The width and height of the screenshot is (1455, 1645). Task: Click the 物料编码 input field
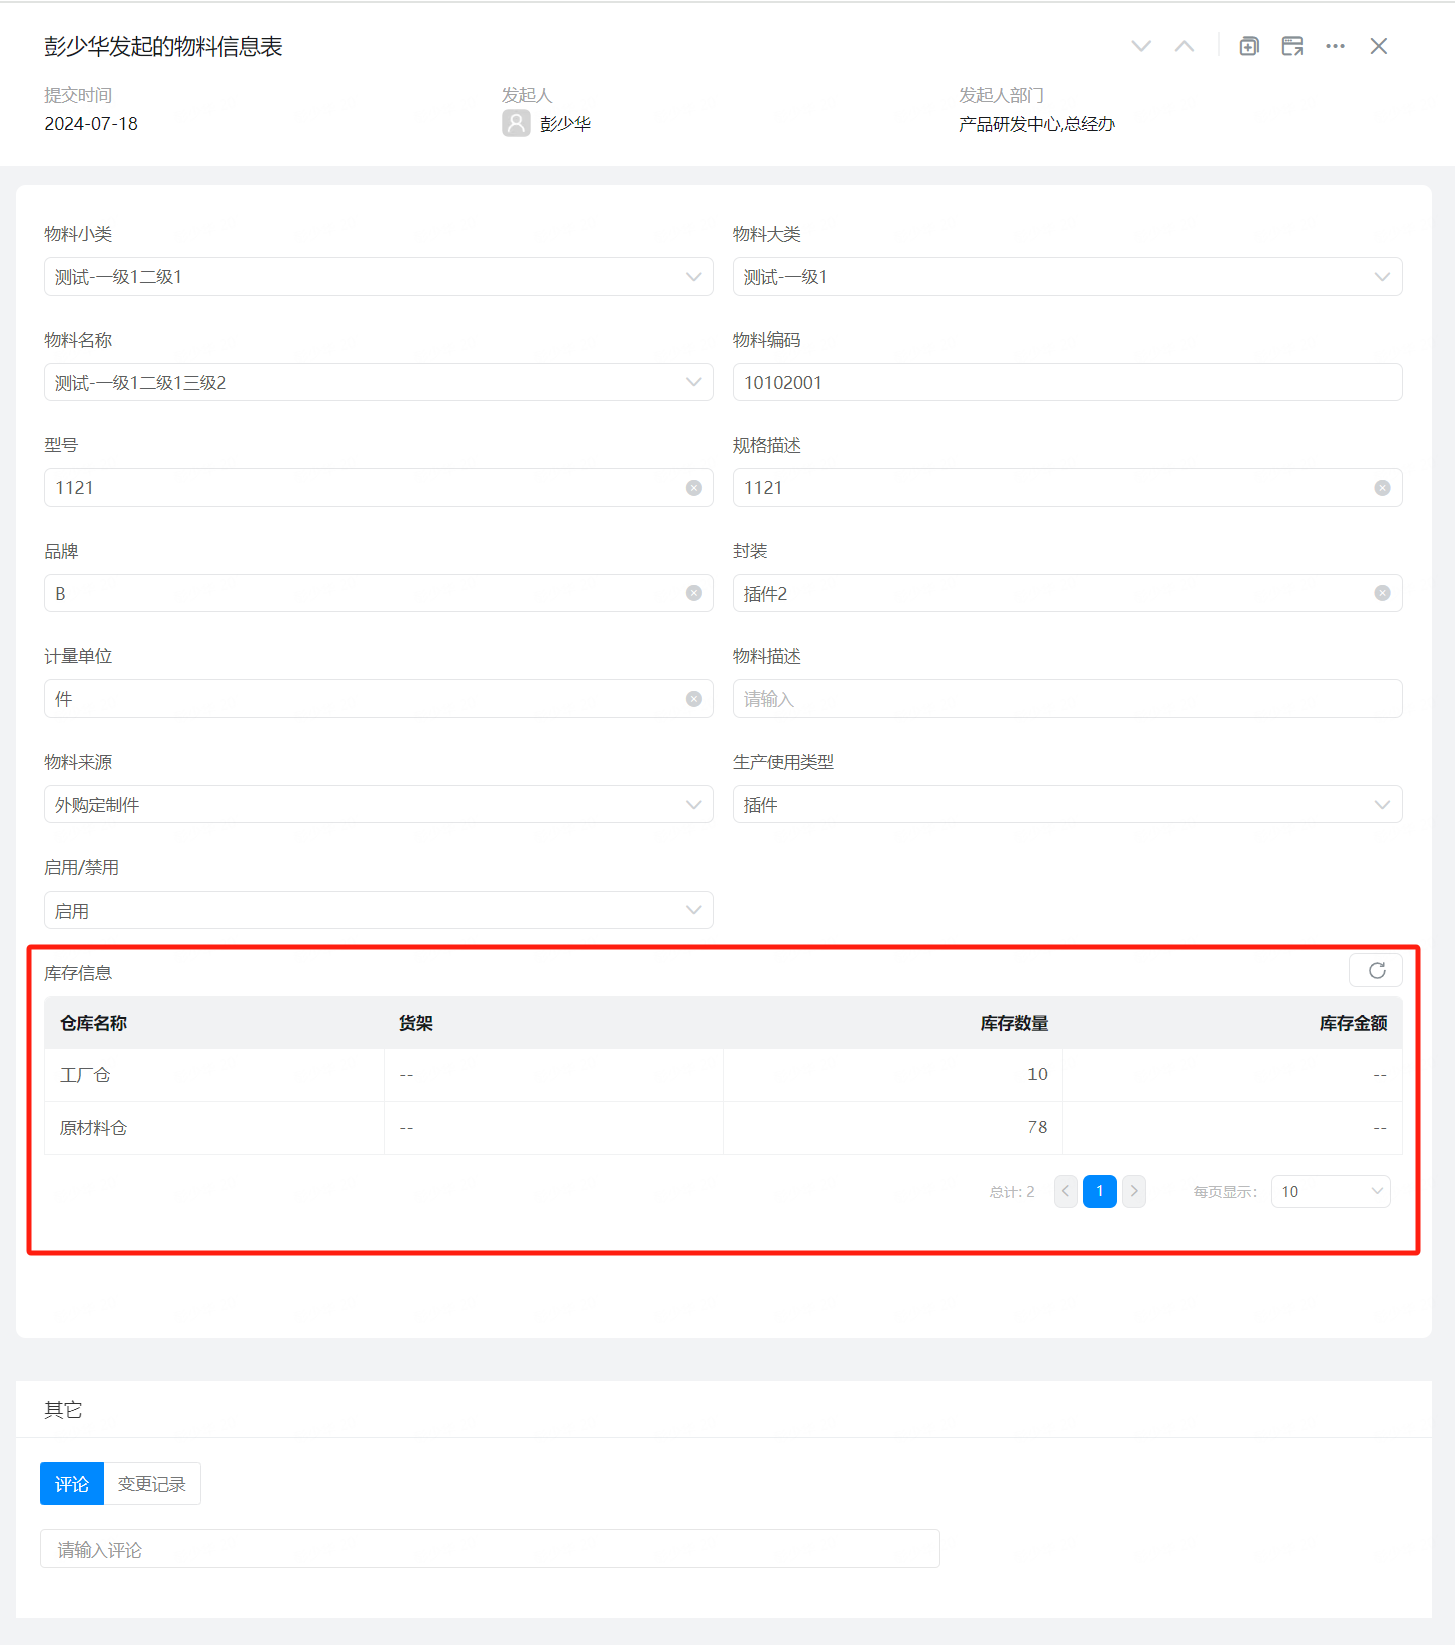click(1067, 382)
